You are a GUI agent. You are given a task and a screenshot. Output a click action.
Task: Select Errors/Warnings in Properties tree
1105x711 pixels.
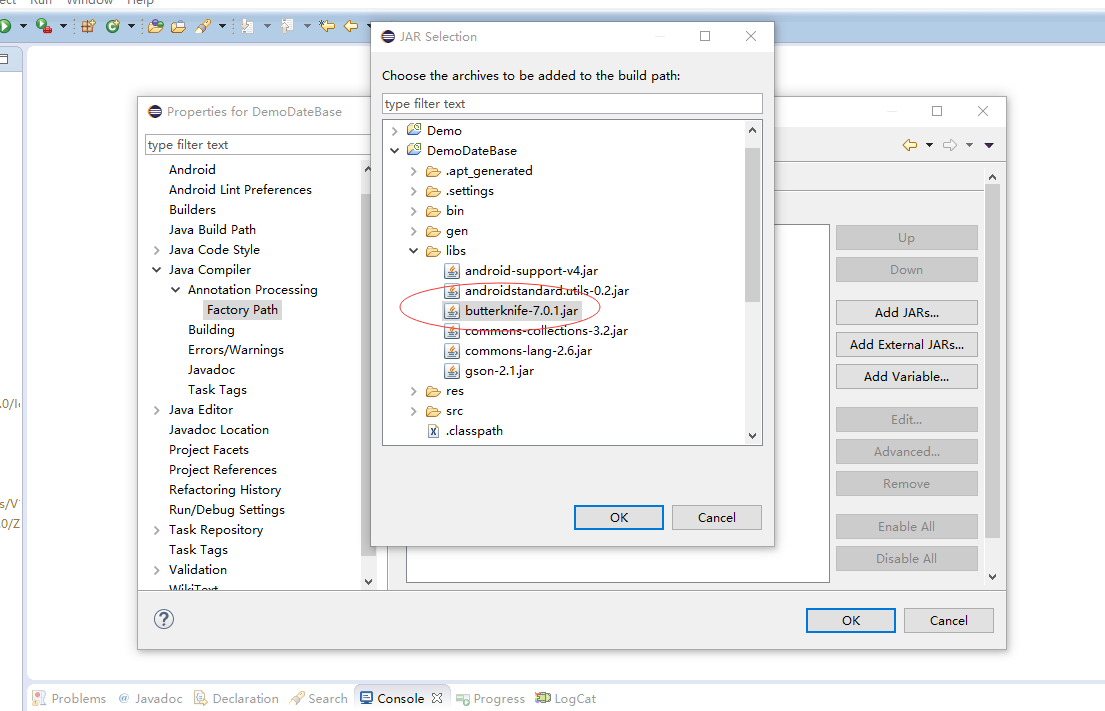[235, 350]
